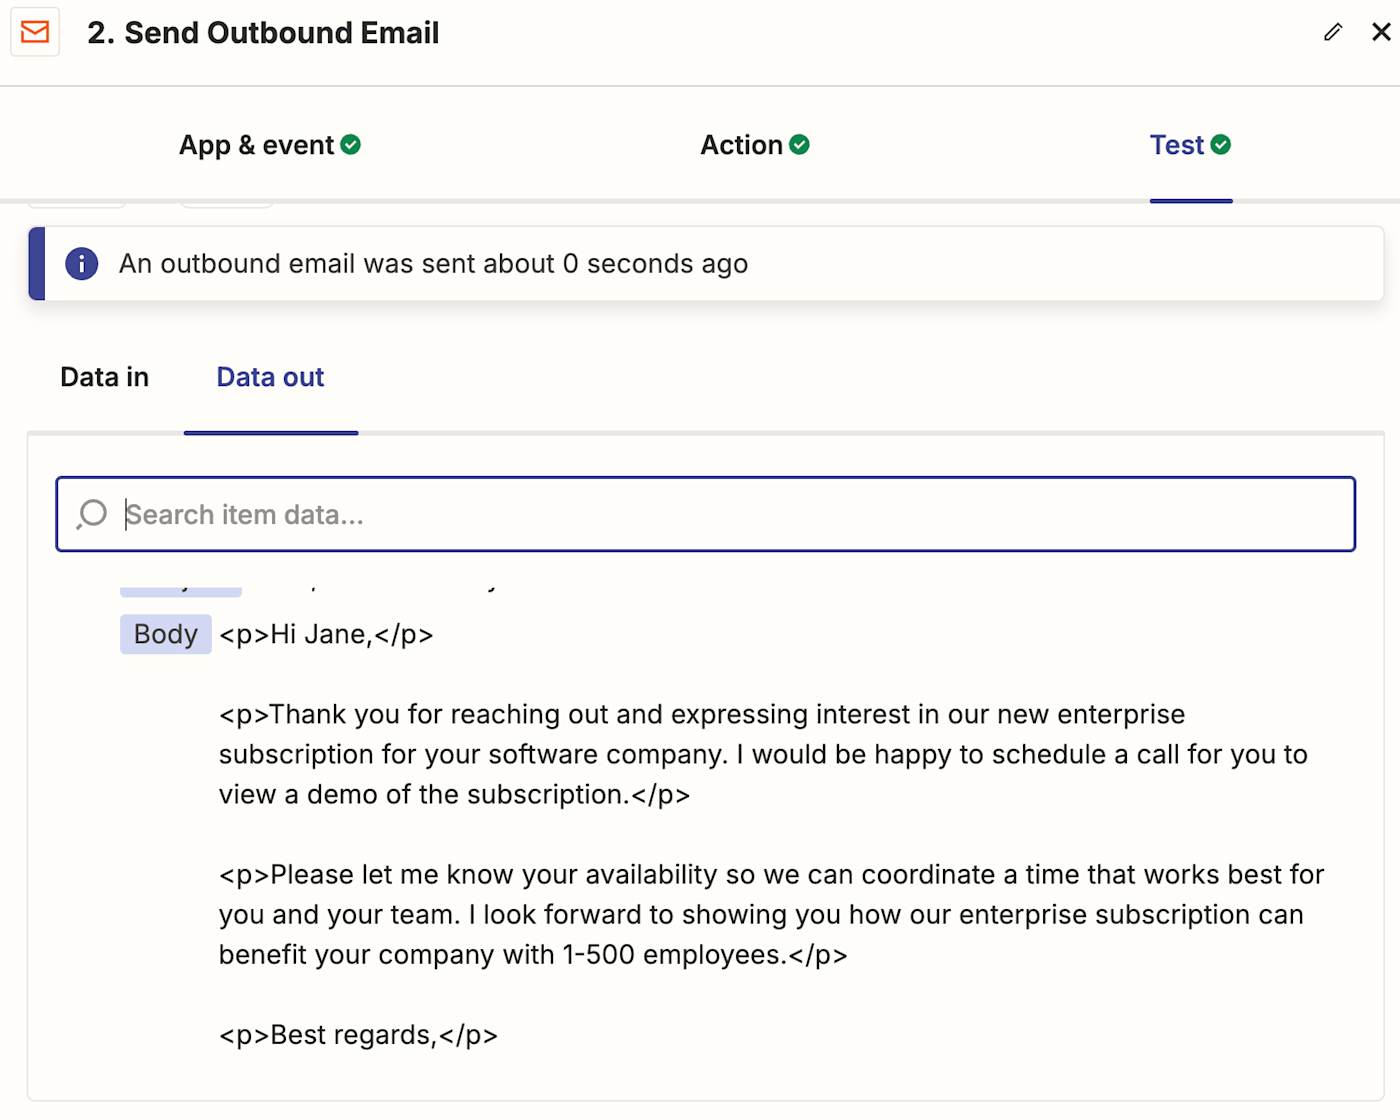Click the orange email app icon
This screenshot has height=1120, width=1400.
click(x=35, y=33)
